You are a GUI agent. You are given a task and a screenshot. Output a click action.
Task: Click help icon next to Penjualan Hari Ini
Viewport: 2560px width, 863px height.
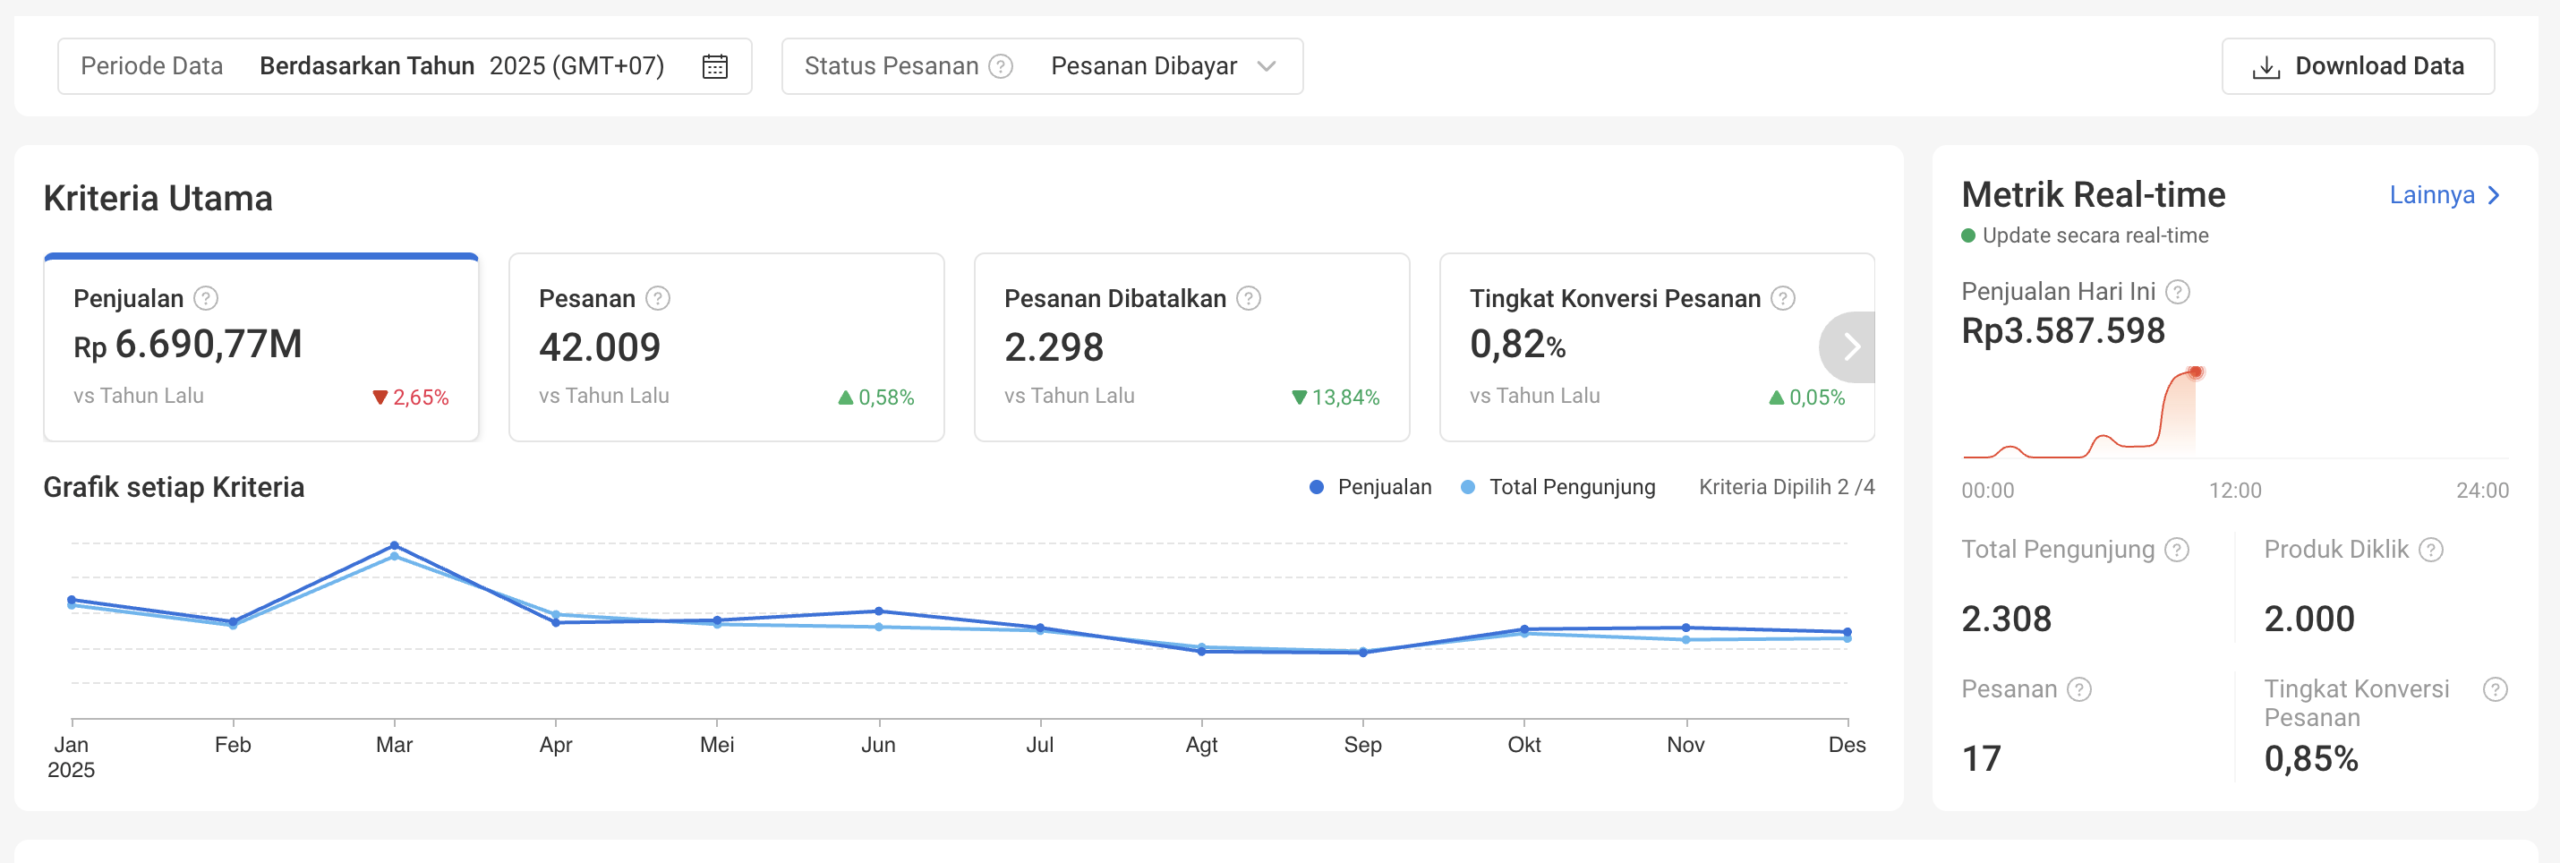tap(2177, 291)
